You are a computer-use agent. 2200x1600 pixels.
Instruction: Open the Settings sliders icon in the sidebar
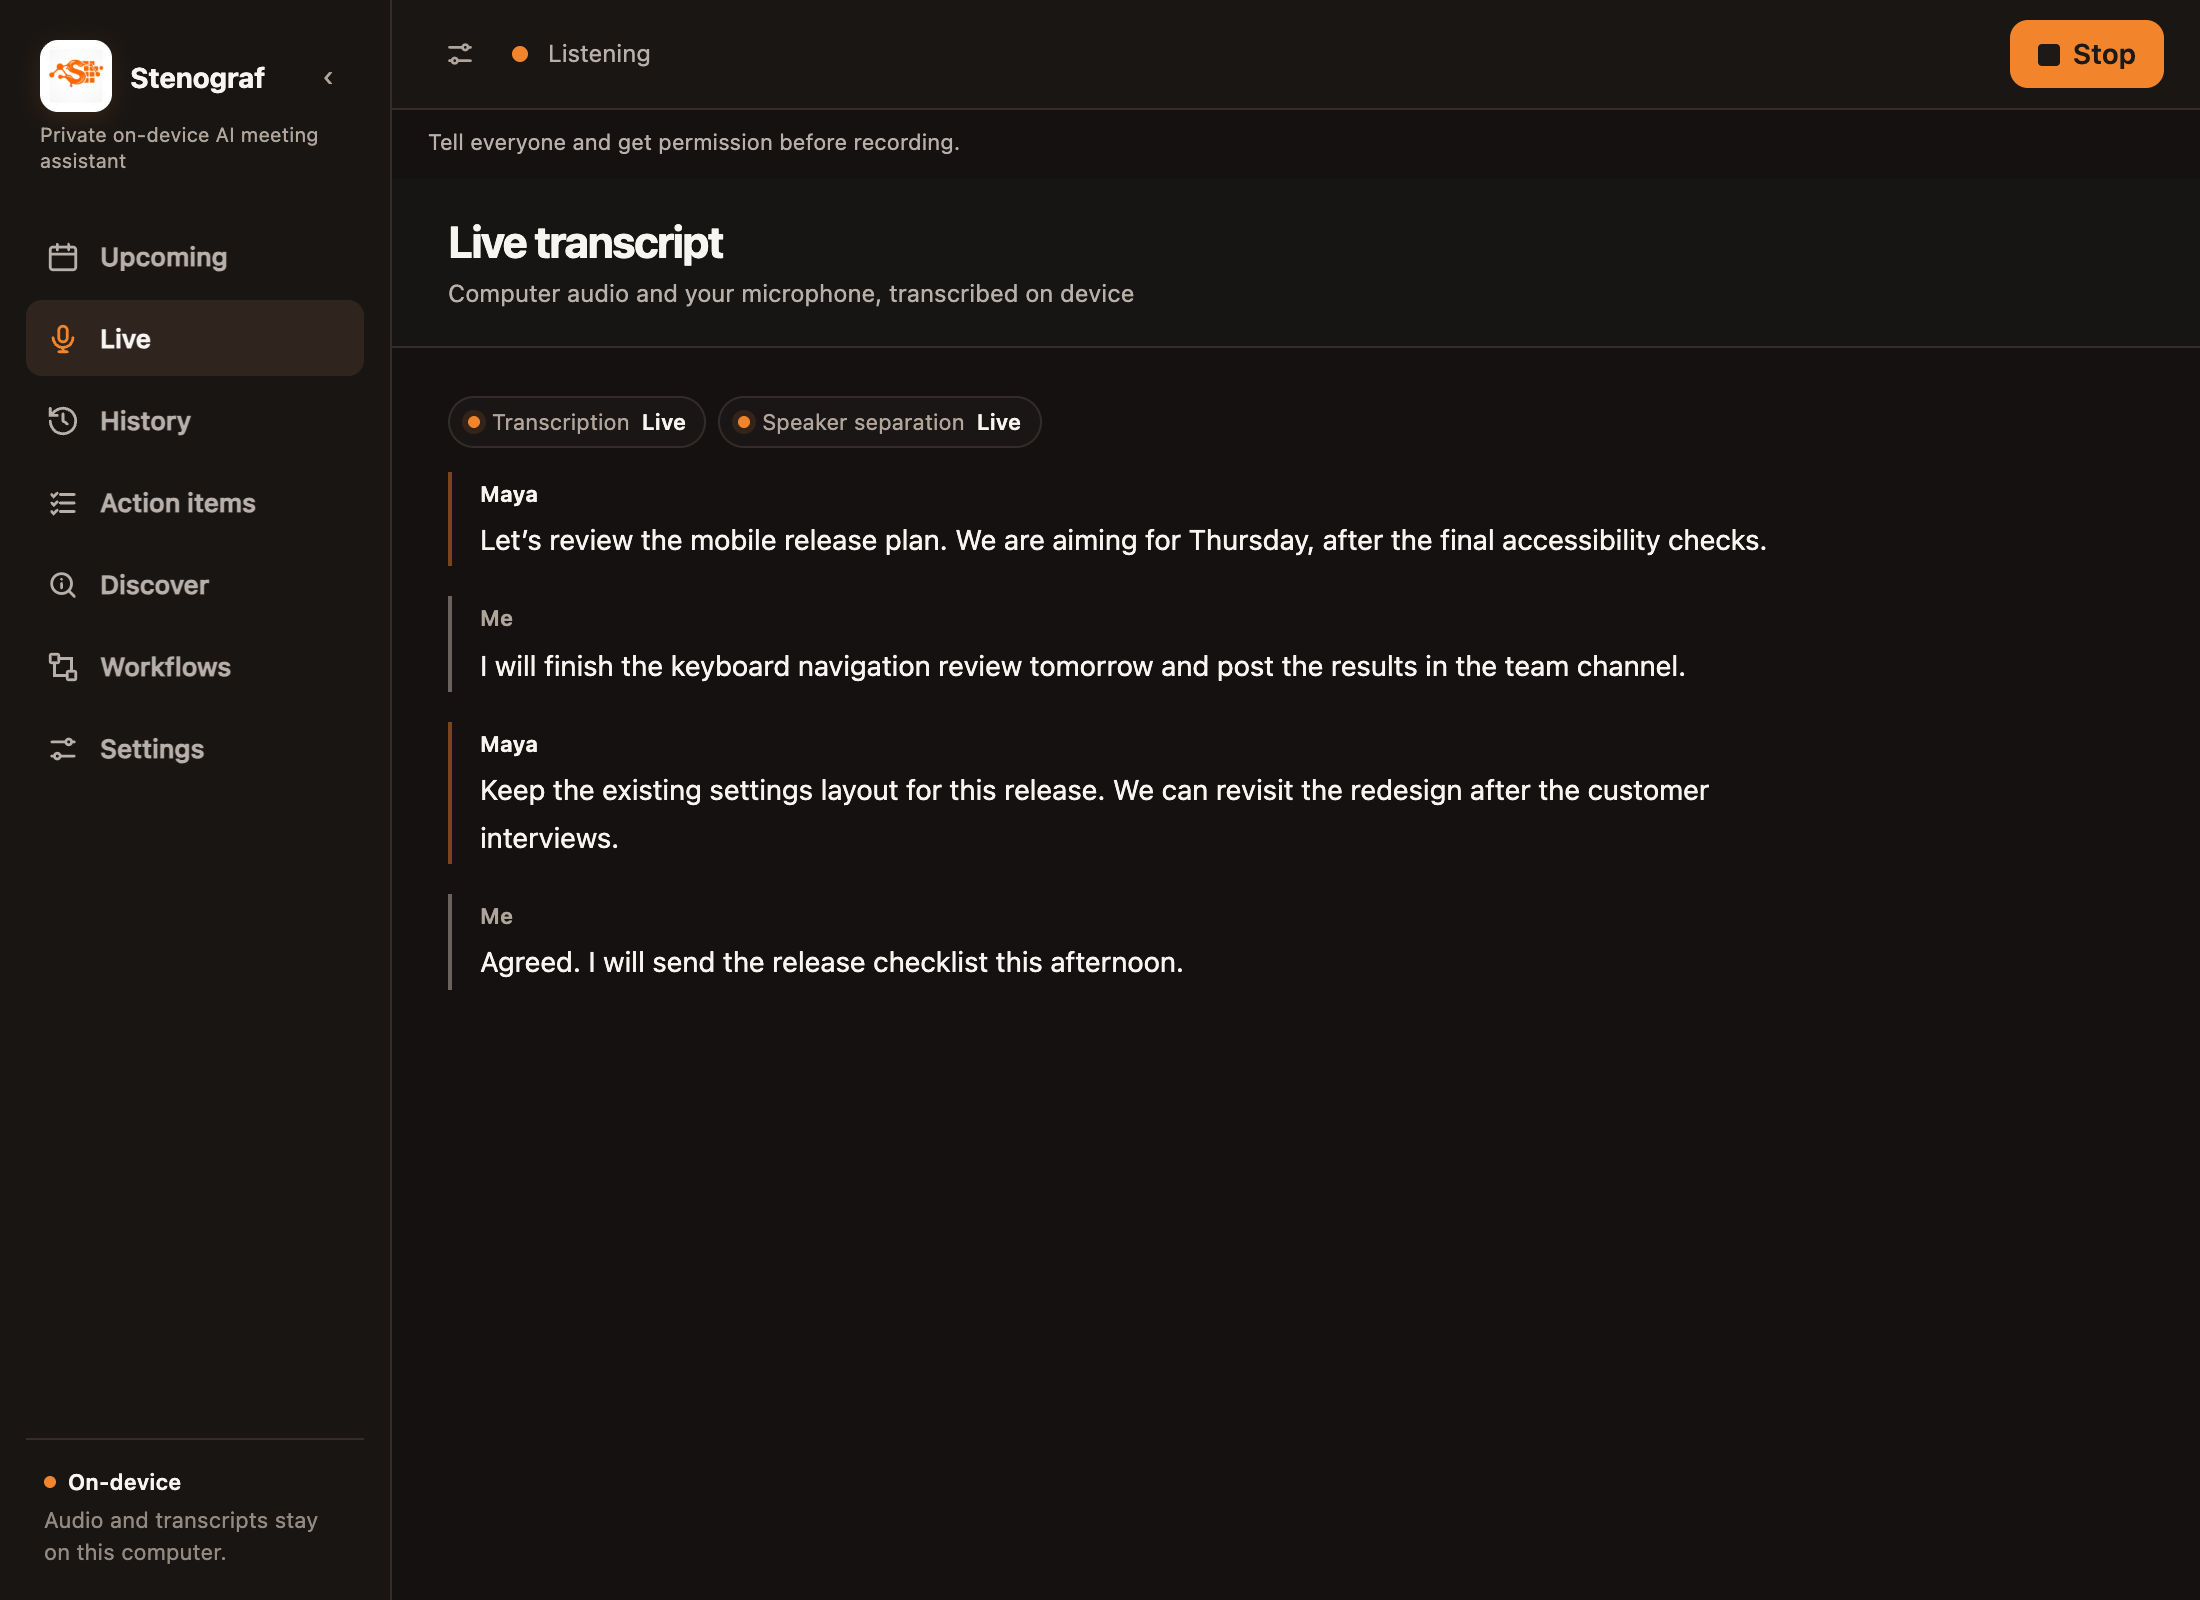coord(63,749)
